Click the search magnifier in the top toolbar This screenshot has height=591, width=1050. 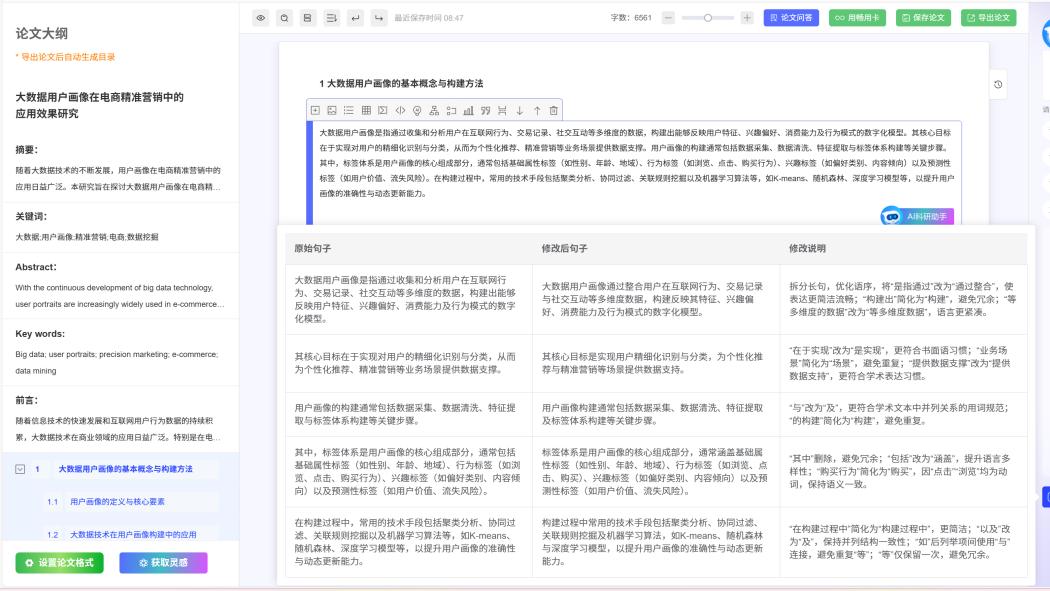(285, 17)
